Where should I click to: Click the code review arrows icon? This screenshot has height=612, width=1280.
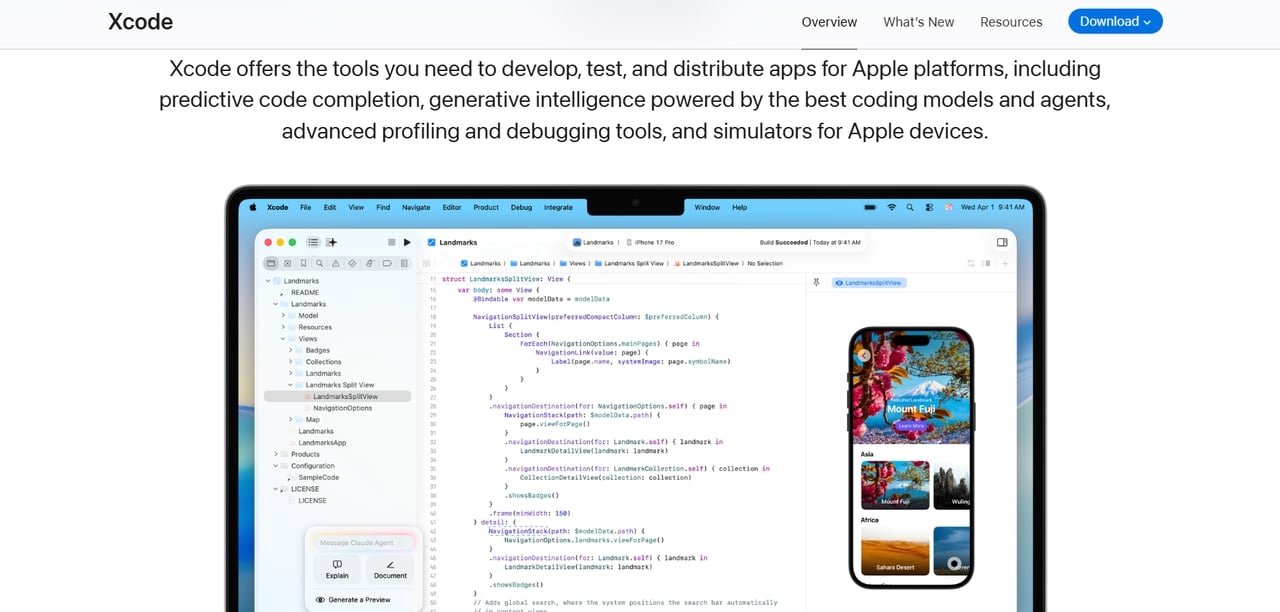coord(970,264)
